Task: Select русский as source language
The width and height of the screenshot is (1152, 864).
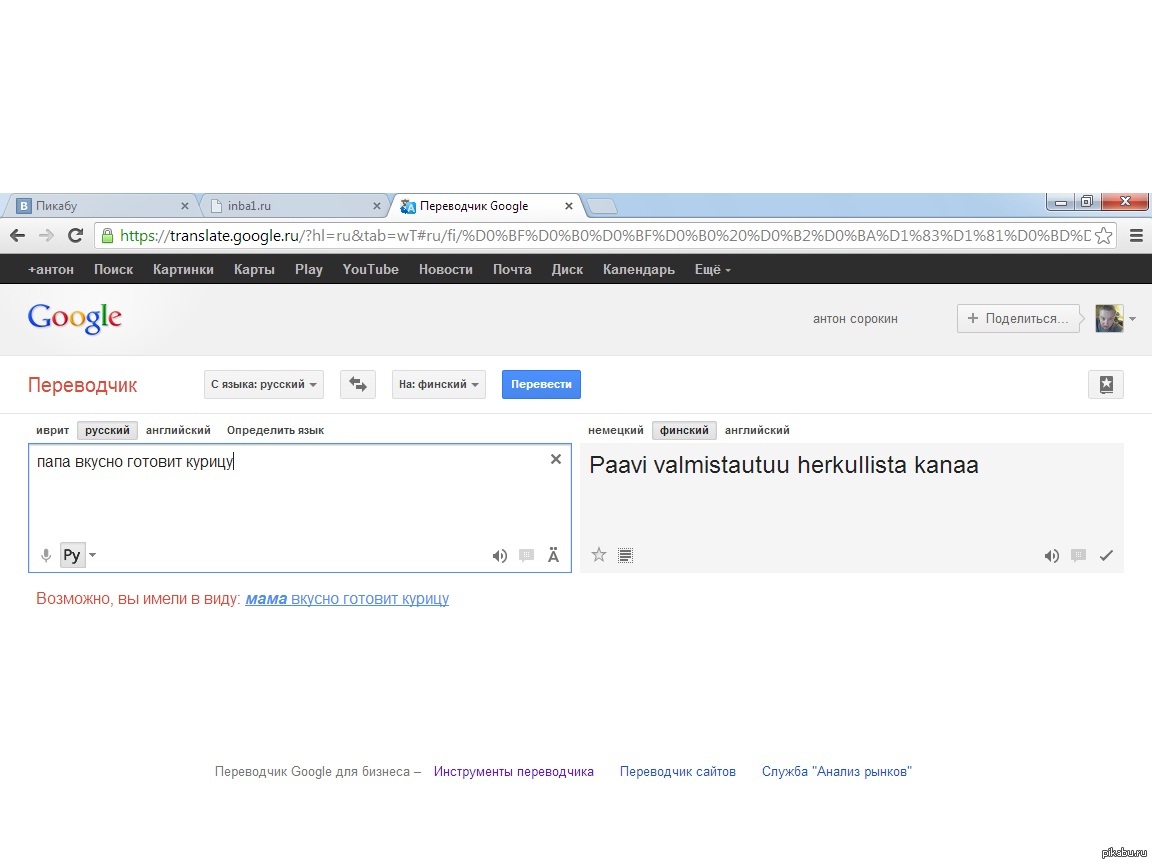Action: (107, 431)
